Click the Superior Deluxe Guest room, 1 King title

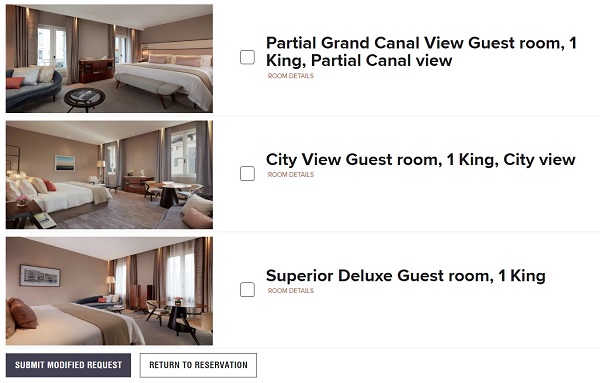click(x=406, y=276)
